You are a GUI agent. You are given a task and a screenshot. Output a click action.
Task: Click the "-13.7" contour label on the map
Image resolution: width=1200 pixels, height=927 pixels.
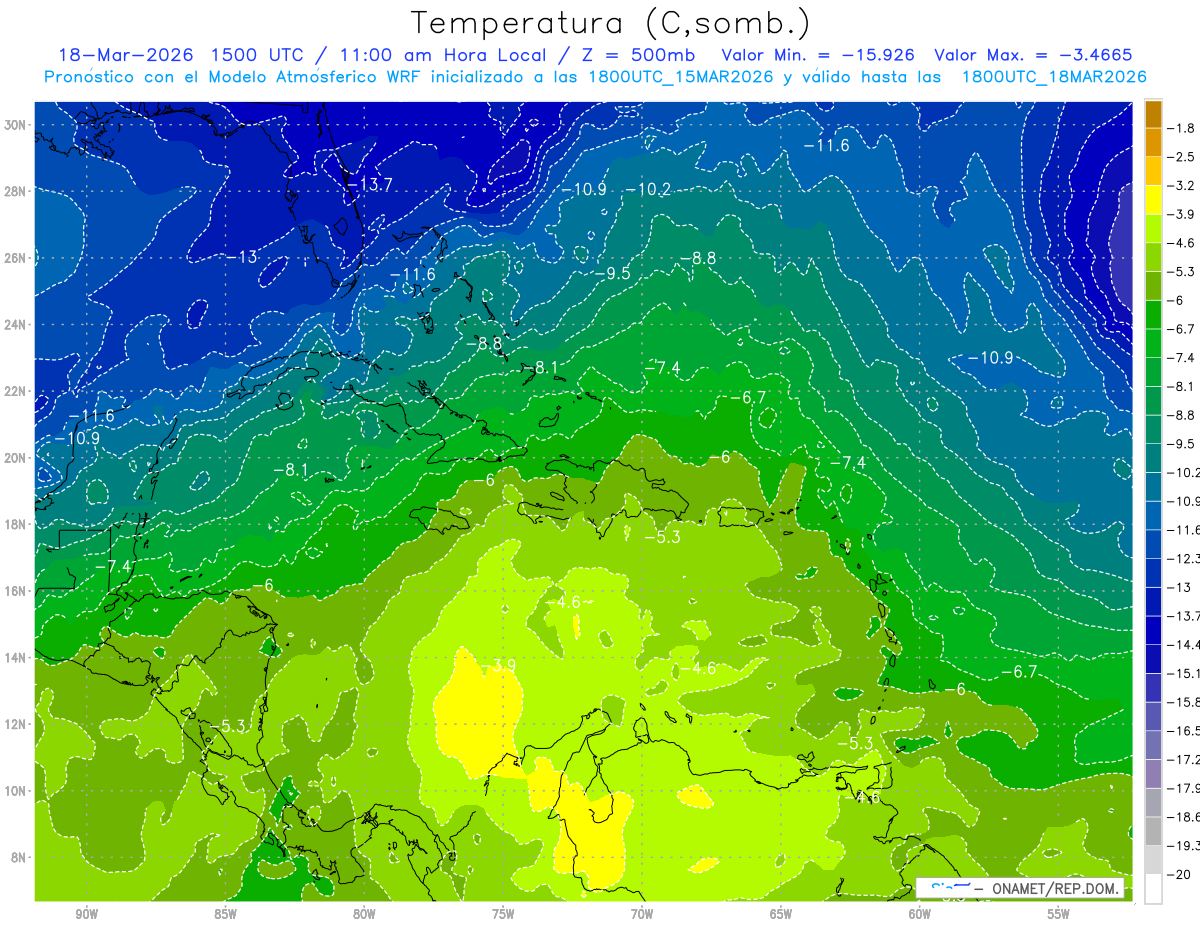pyautogui.click(x=369, y=184)
